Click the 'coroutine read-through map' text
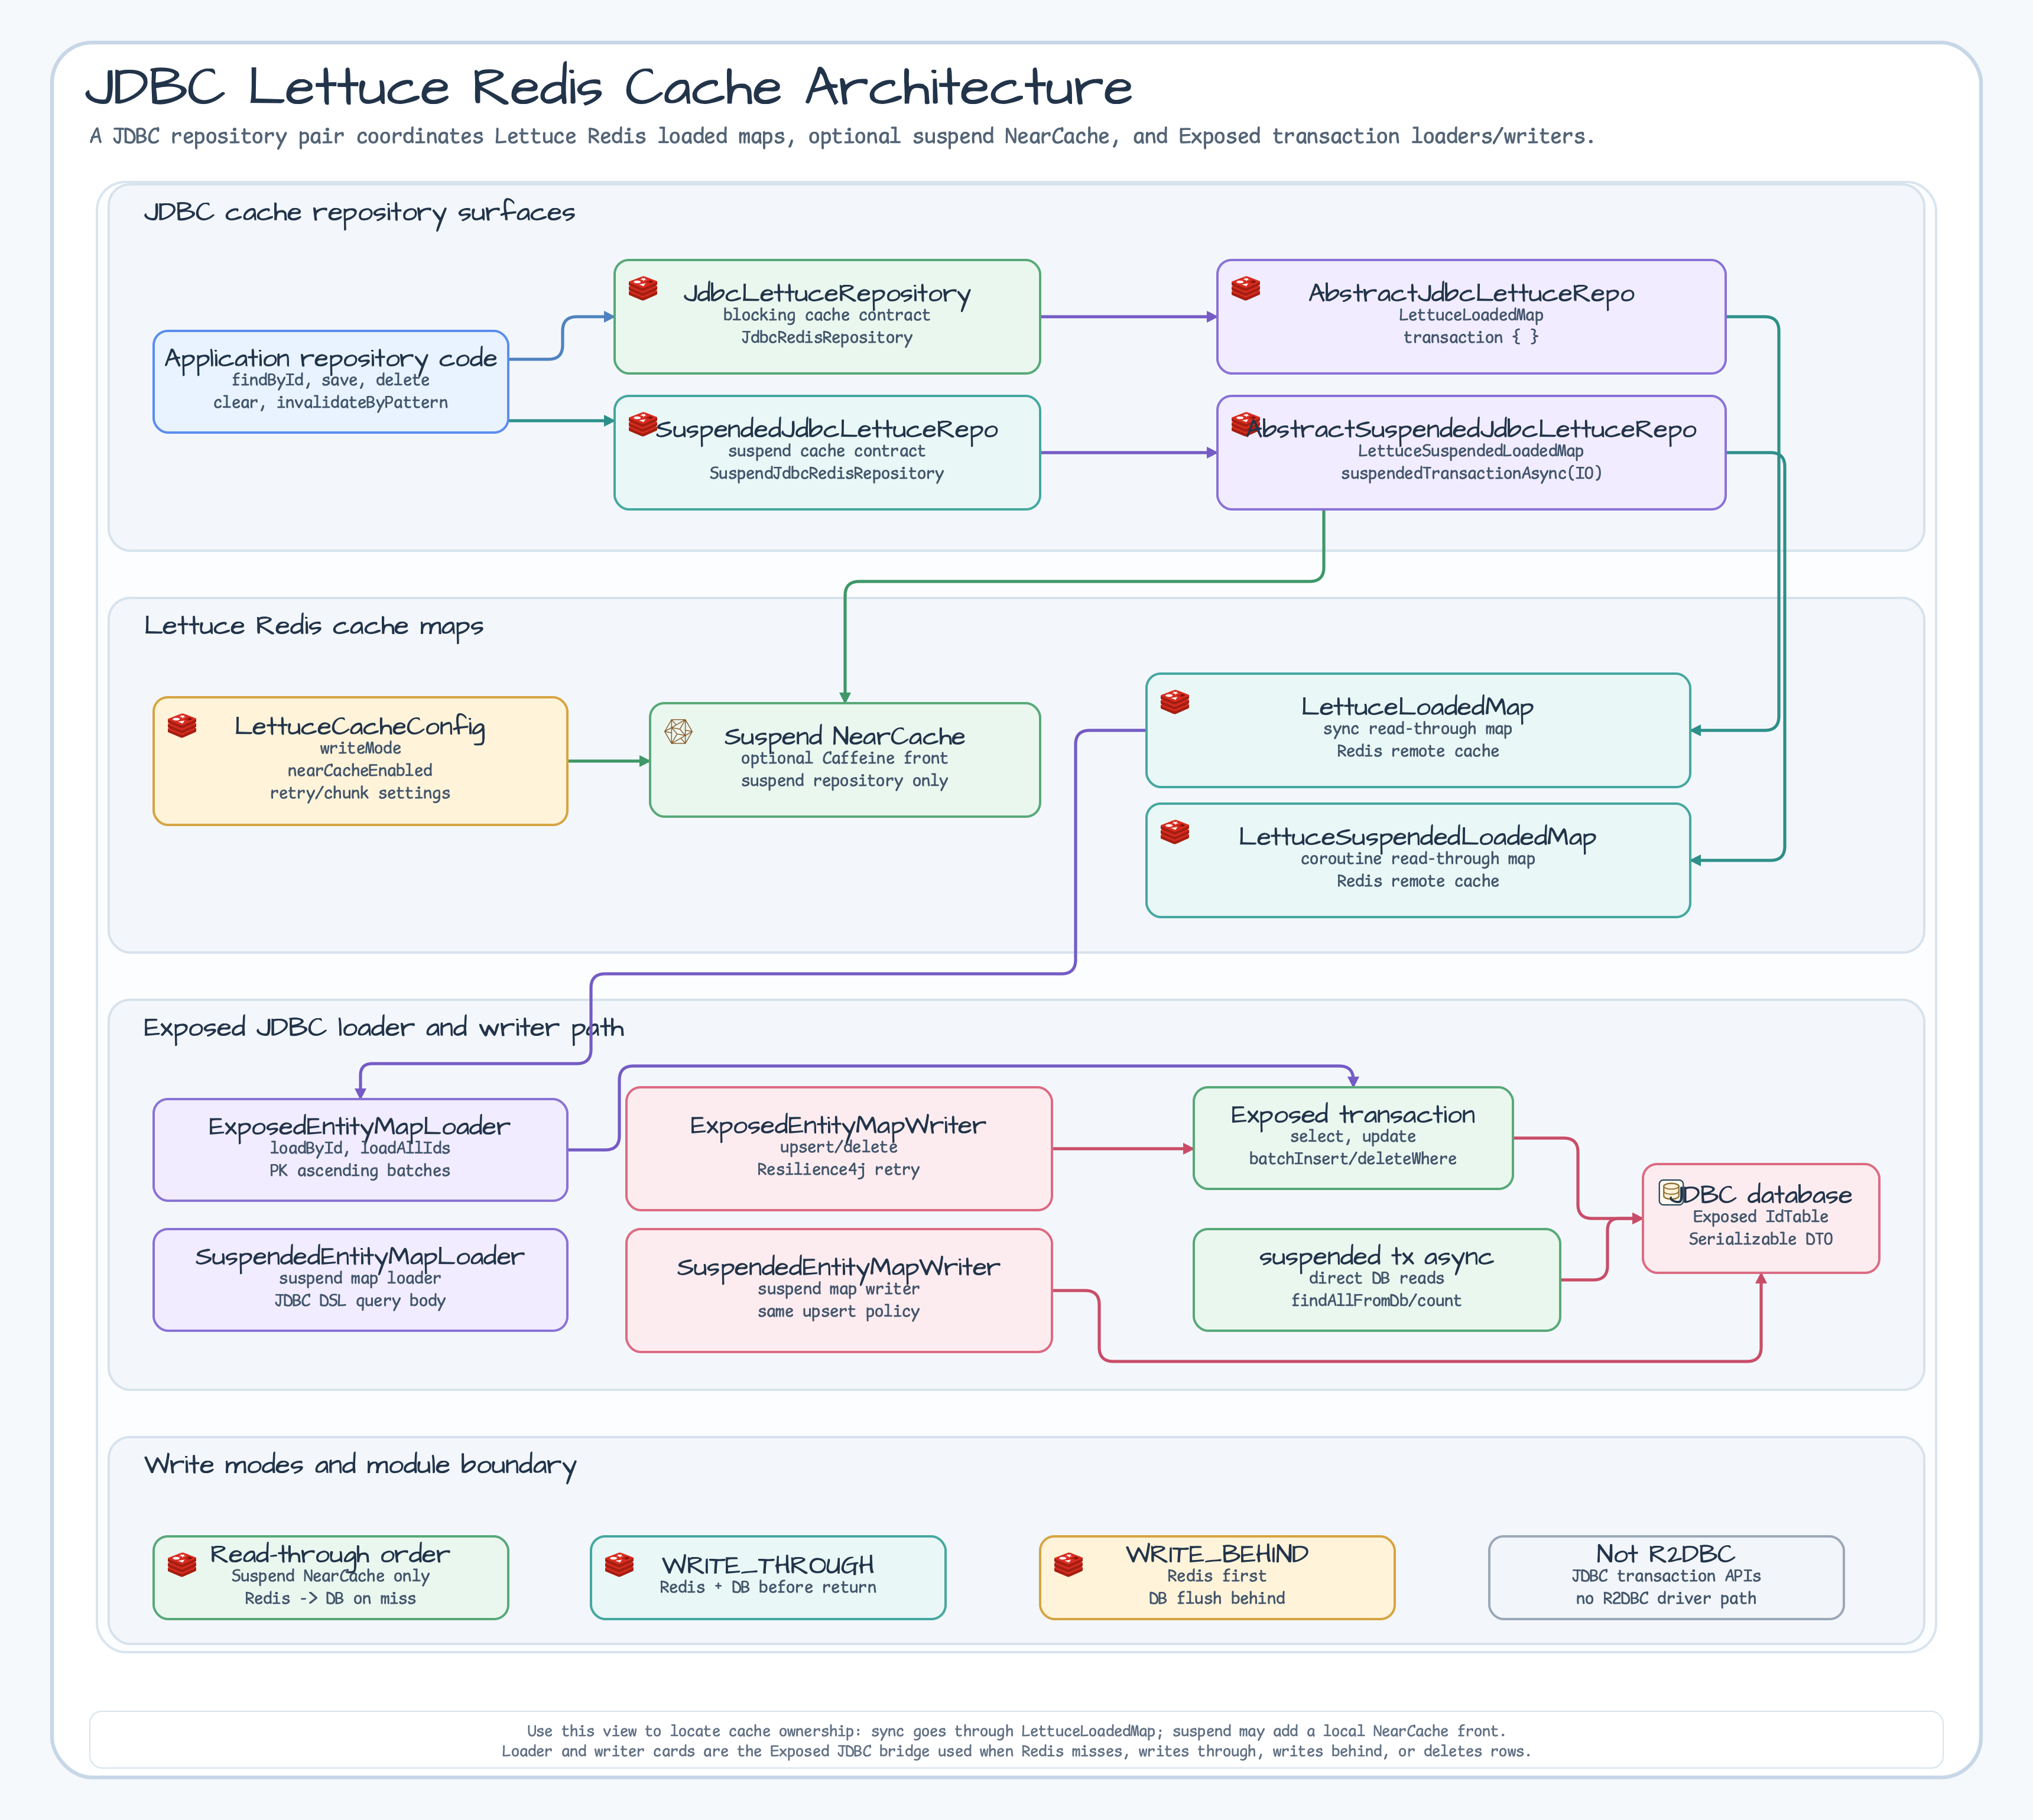 [x=1418, y=859]
